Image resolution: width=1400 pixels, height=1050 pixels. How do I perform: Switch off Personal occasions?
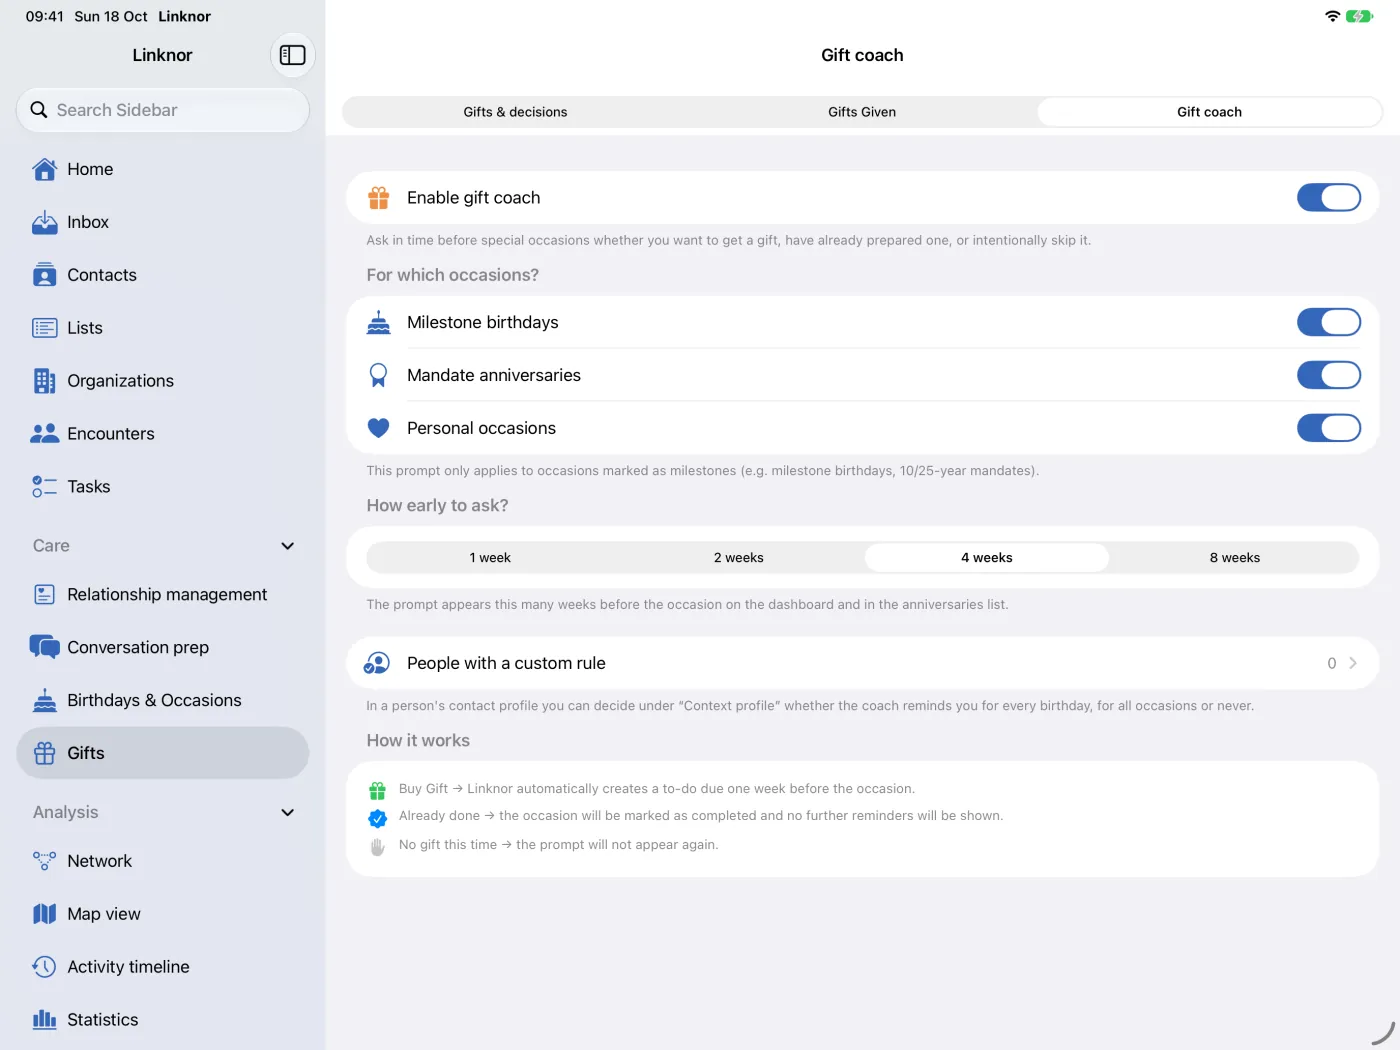(x=1329, y=428)
